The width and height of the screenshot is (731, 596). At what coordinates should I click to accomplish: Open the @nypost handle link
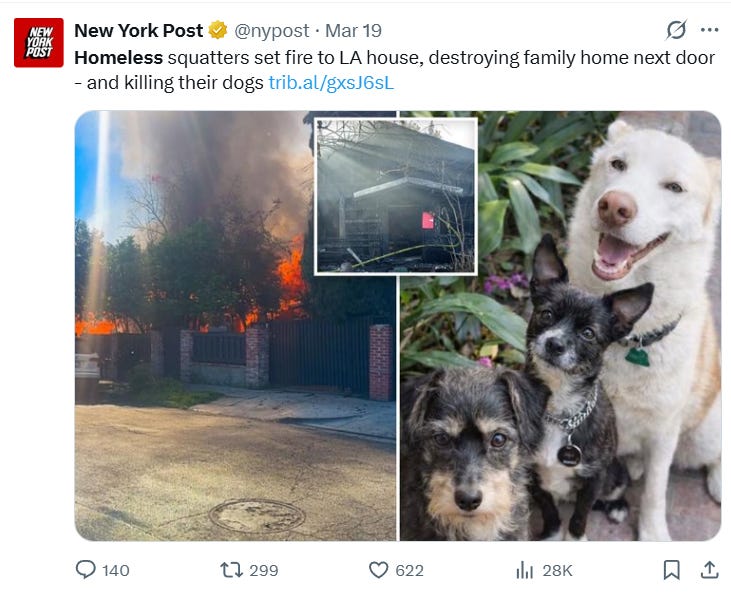(x=271, y=31)
